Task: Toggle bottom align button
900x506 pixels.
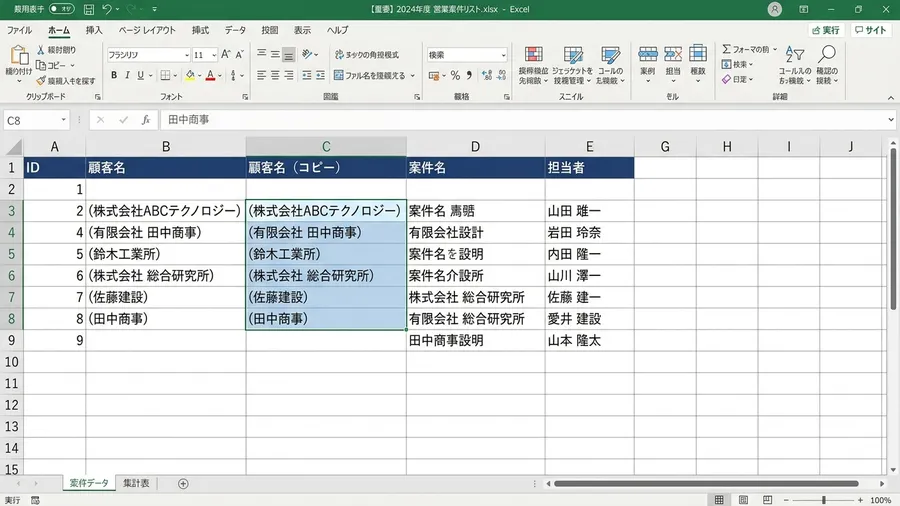Action: 289,54
